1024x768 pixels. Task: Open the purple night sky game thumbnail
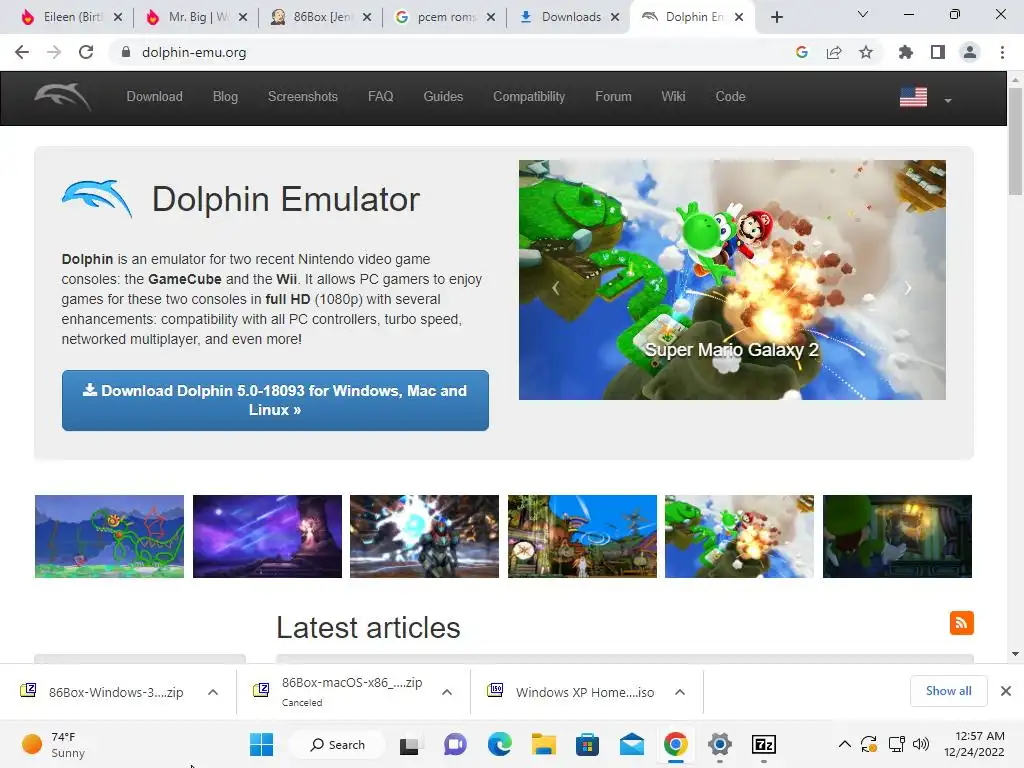tap(267, 536)
